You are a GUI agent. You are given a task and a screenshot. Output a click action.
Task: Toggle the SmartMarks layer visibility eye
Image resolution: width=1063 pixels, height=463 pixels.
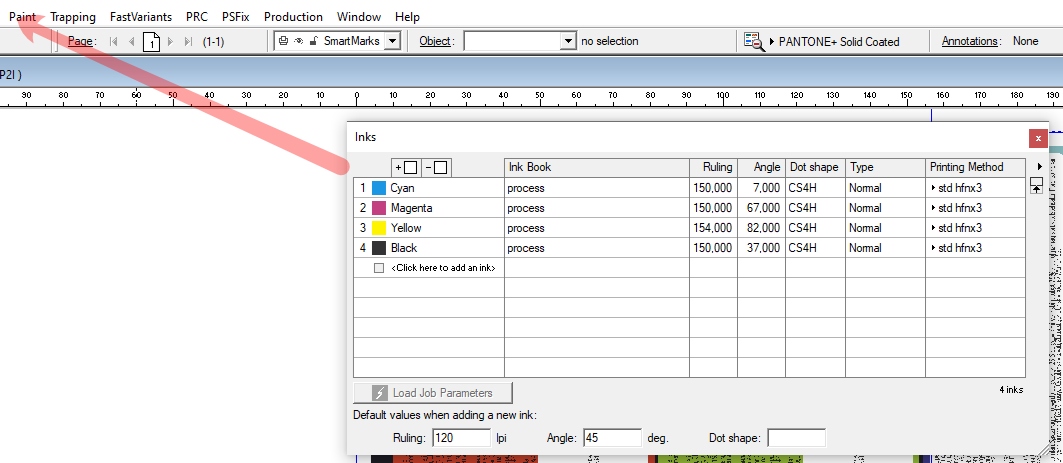pos(298,41)
